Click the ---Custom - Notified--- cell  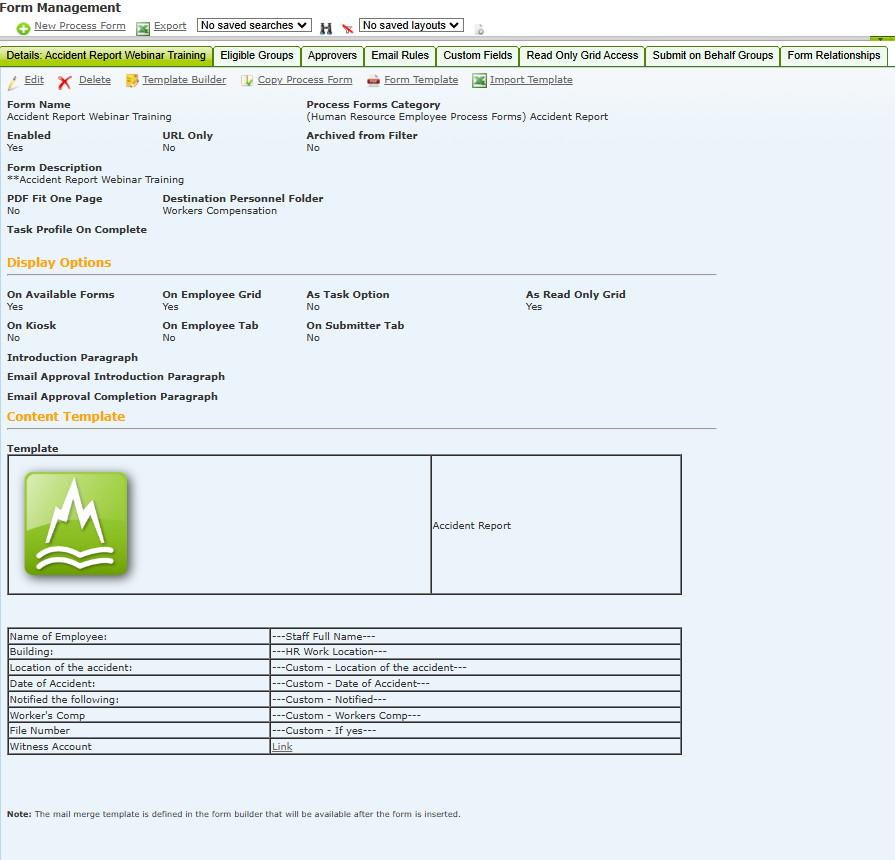click(475, 700)
